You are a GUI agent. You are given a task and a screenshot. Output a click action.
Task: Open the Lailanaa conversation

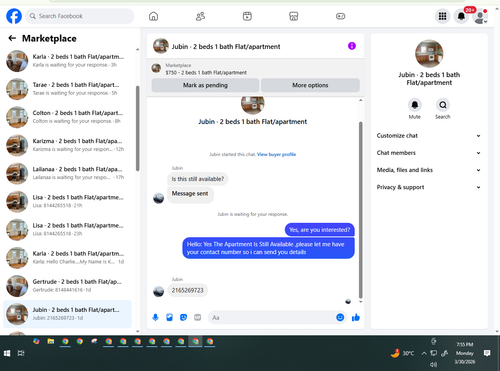[x=68, y=173]
